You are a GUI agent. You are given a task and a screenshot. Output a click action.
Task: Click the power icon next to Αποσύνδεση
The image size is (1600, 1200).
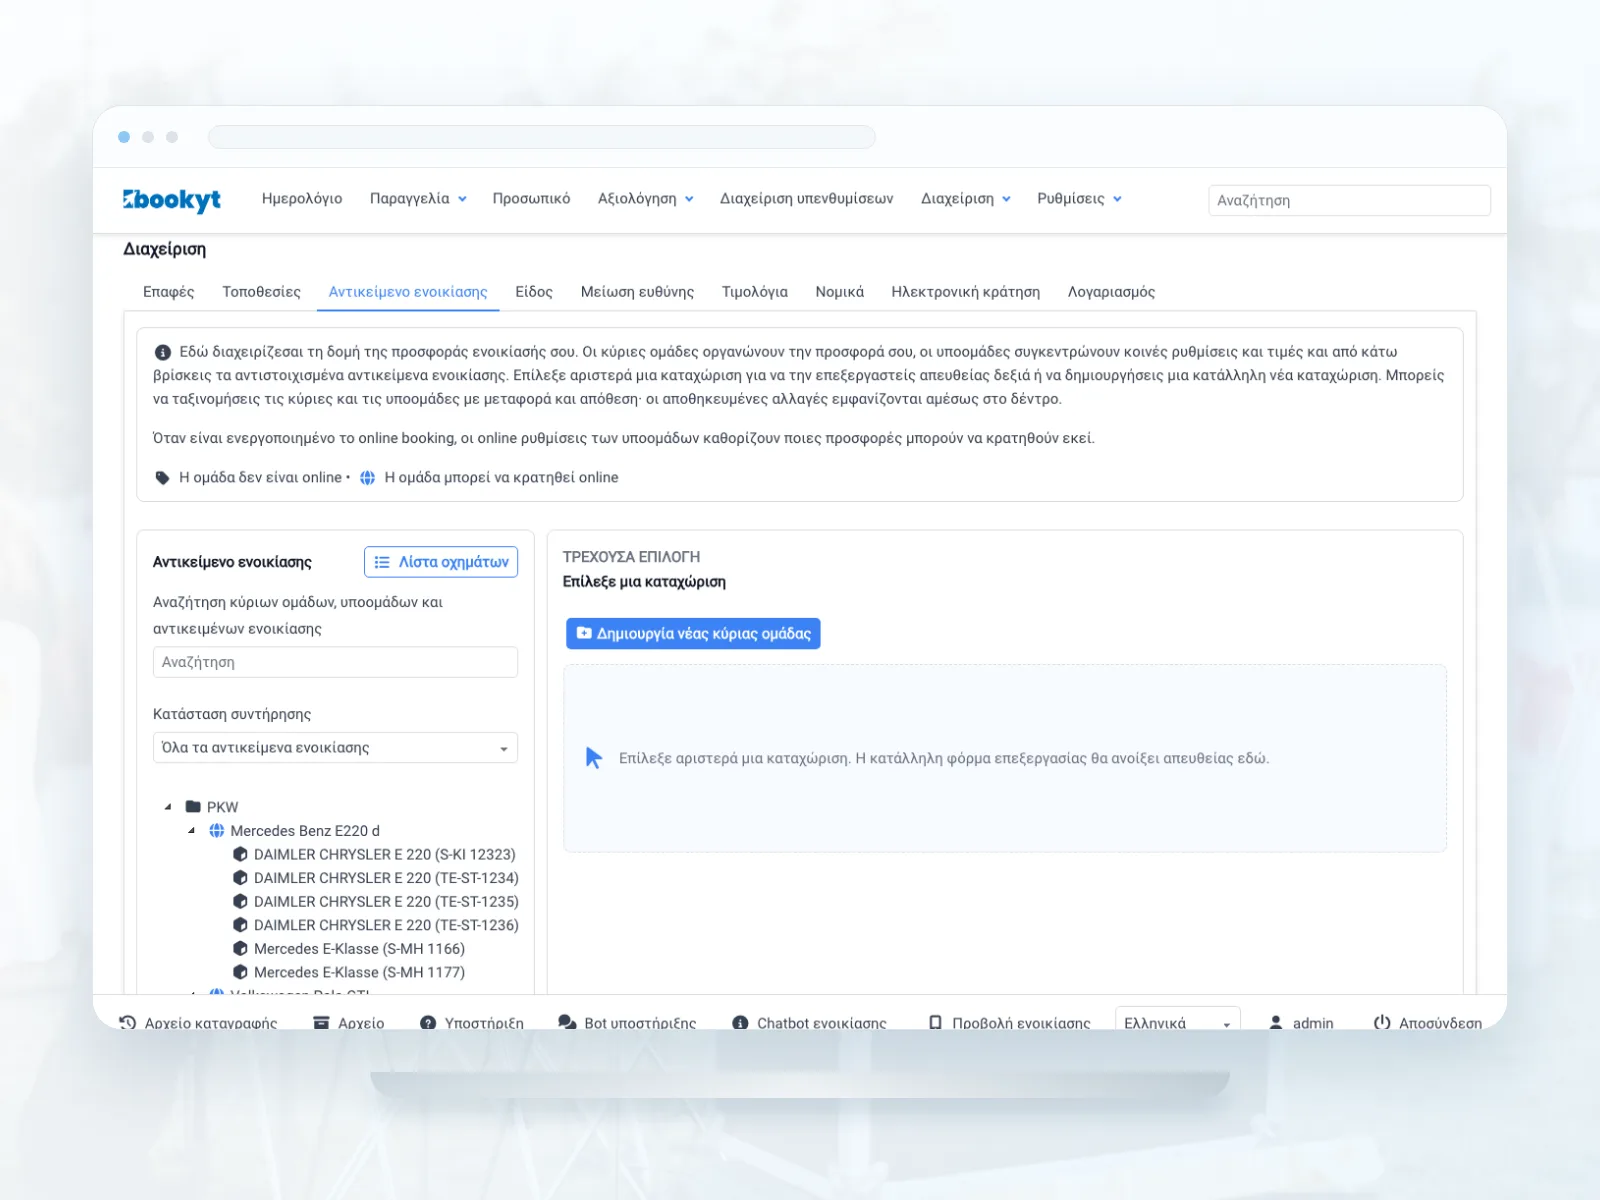[1382, 1022]
